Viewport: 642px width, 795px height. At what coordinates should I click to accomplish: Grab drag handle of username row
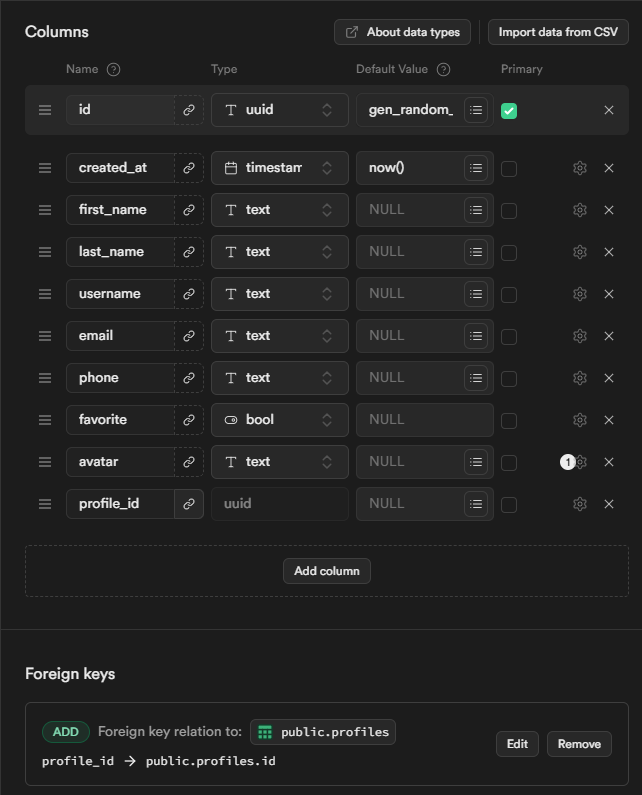45,294
